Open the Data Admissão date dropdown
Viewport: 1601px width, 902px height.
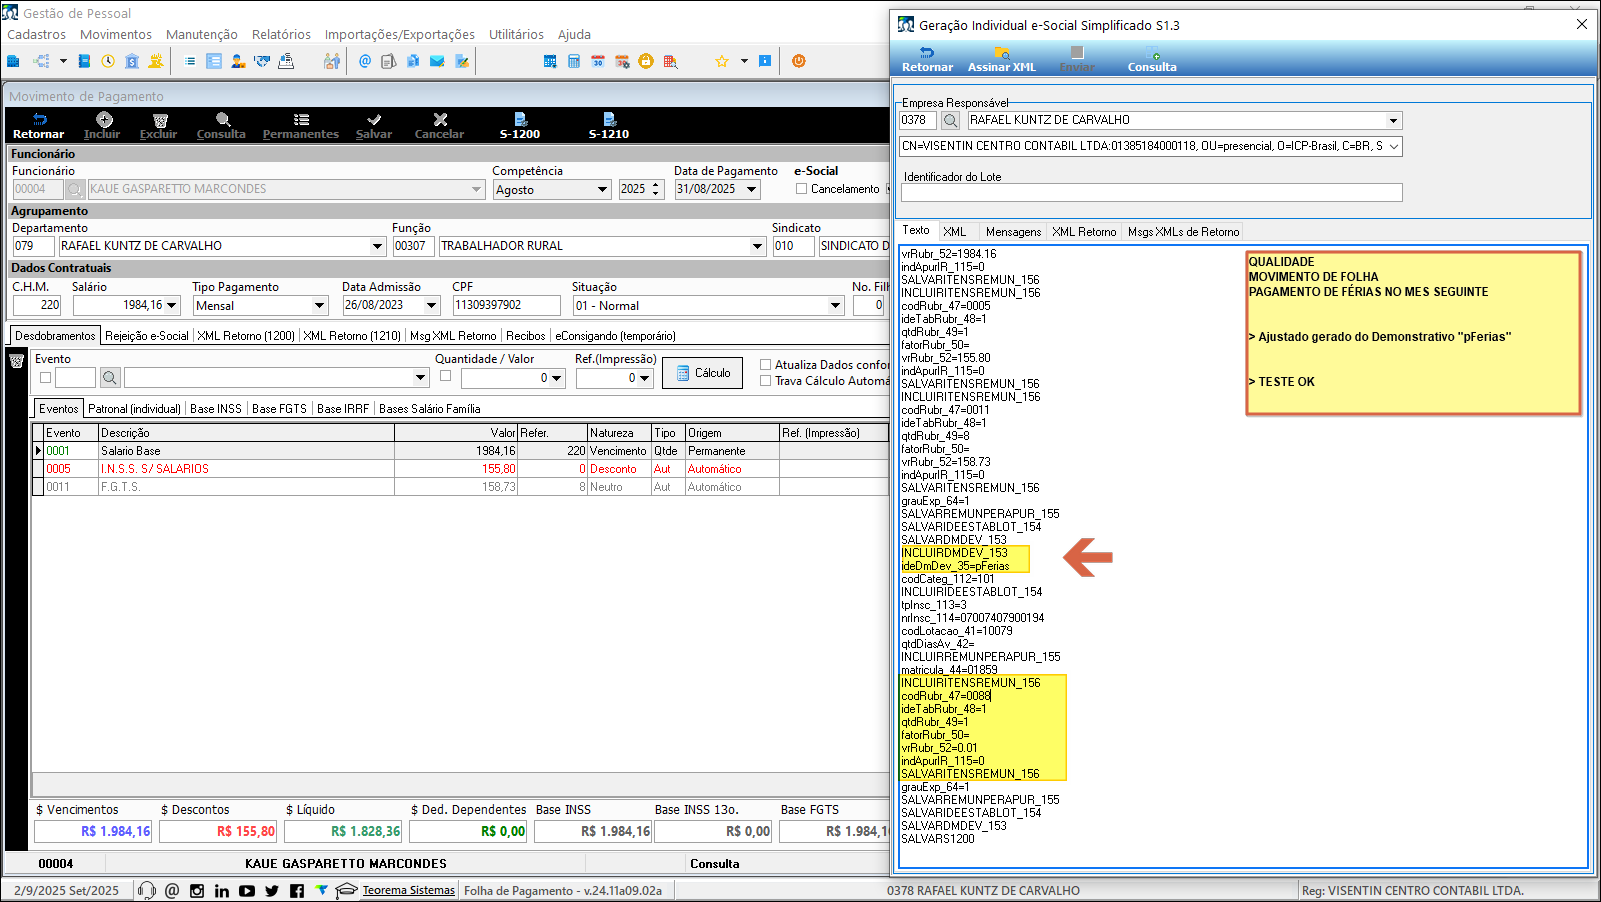pos(431,306)
